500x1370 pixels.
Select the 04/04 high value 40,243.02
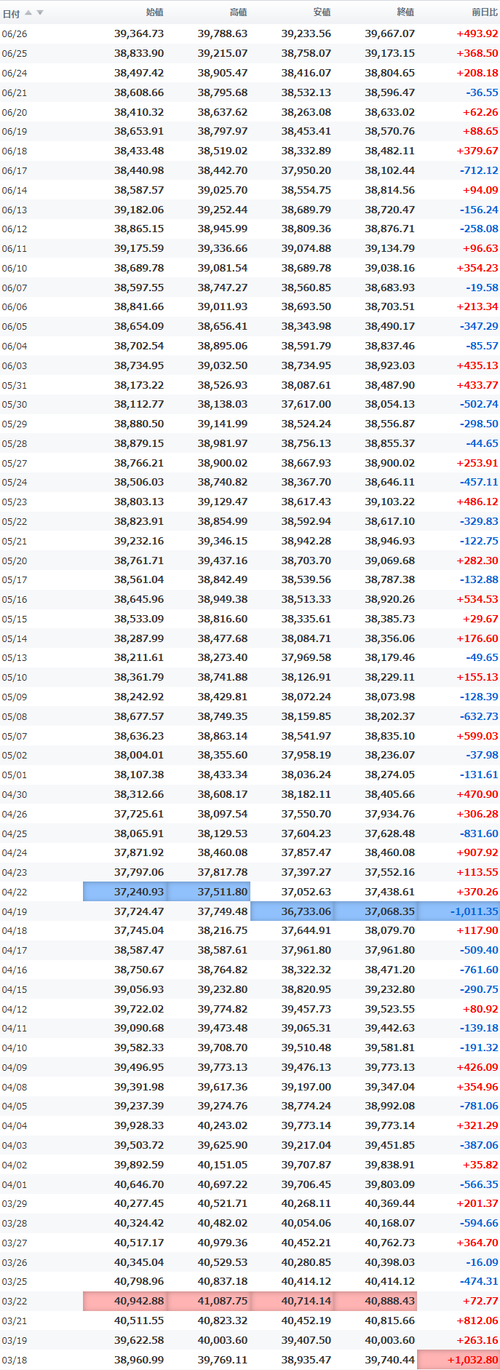click(x=222, y=1127)
